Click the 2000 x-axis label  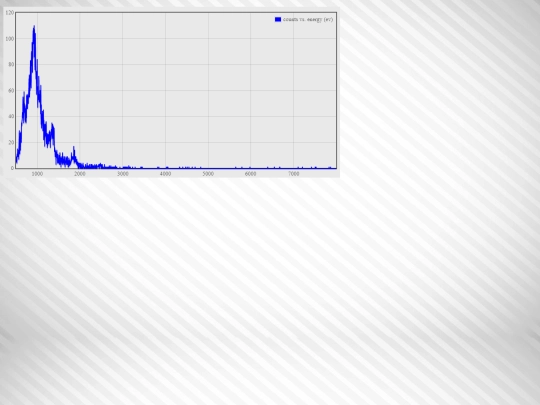point(80,174)
